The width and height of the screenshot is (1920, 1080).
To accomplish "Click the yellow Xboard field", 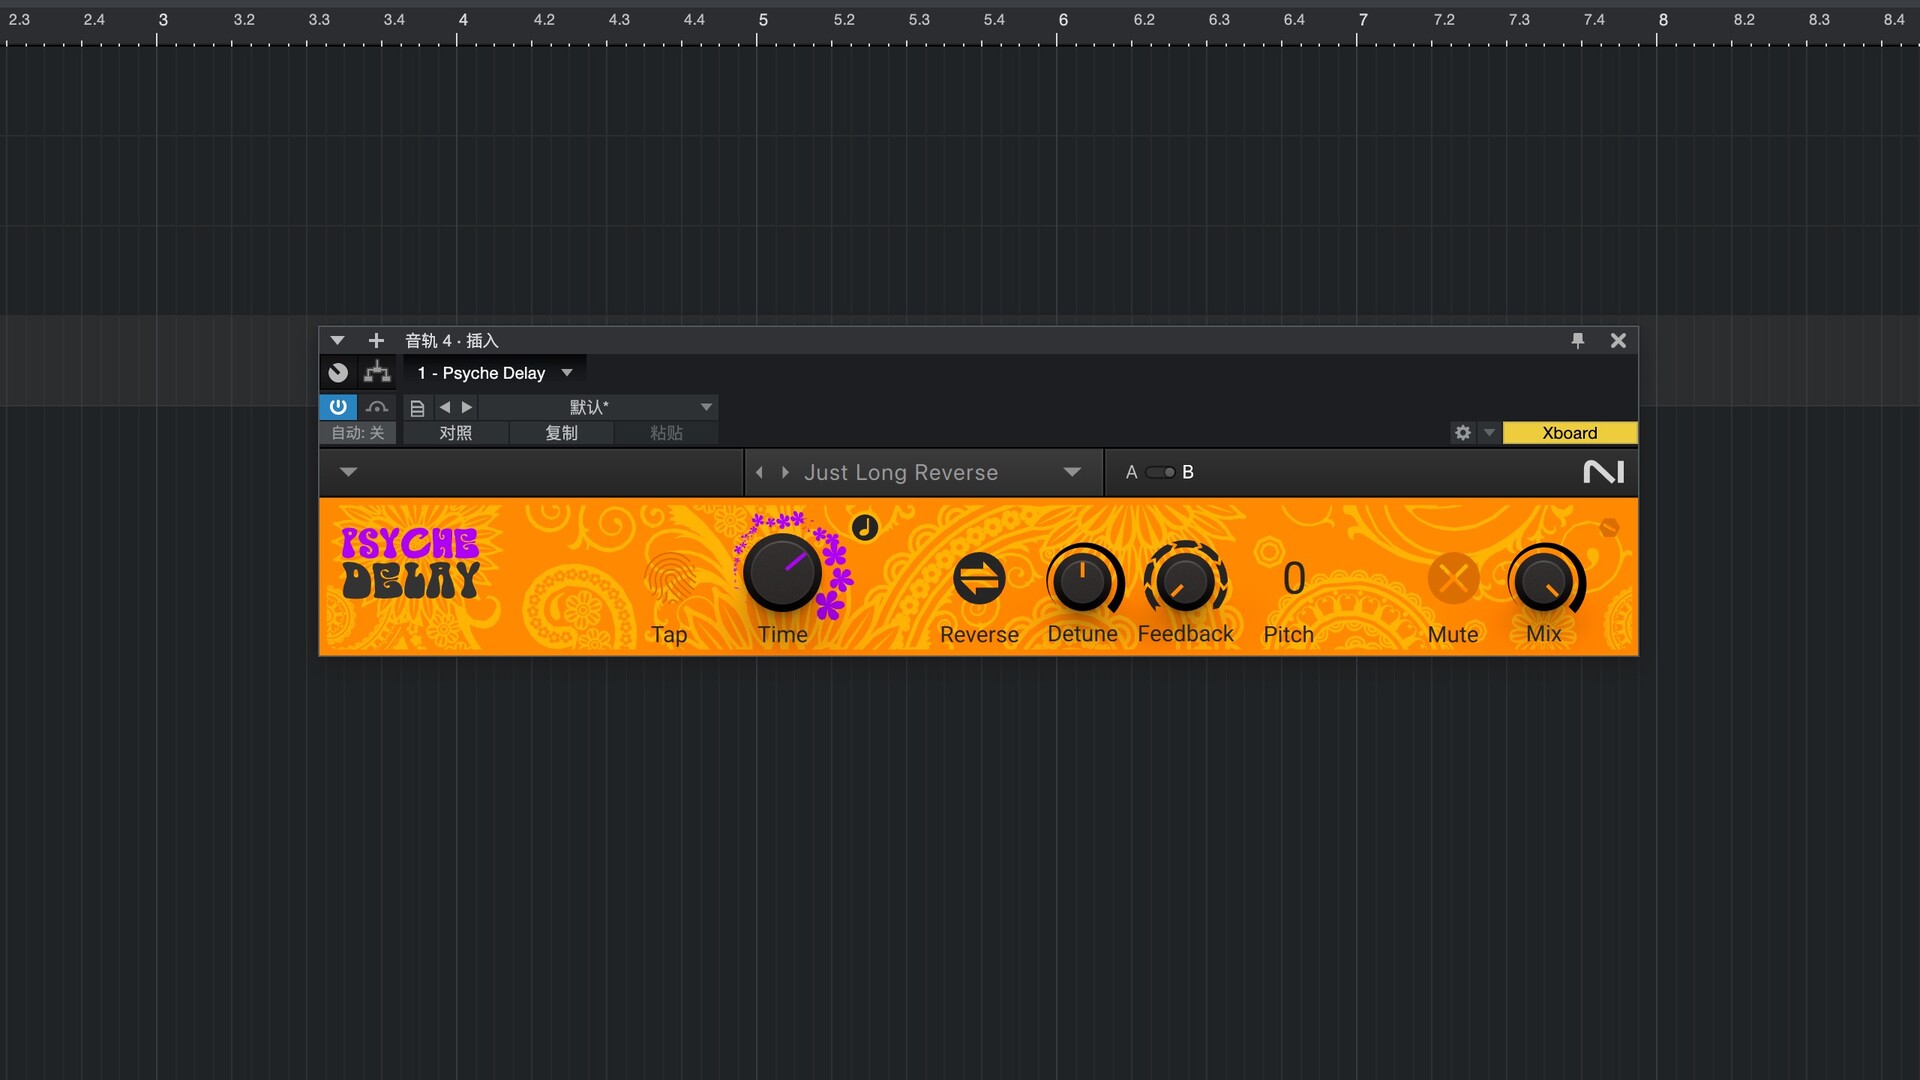I will 1570,433.
